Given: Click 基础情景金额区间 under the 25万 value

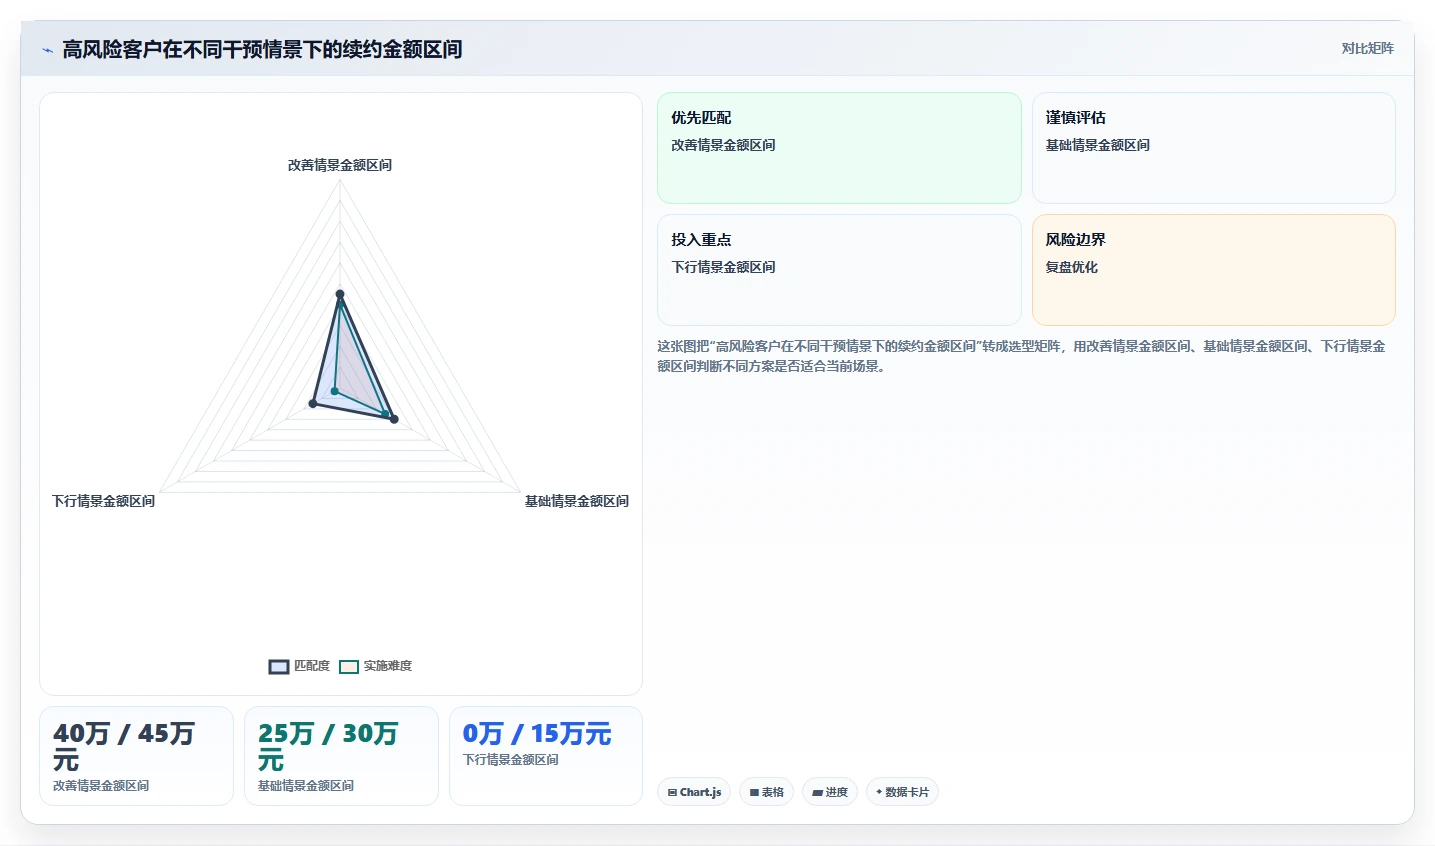Looking at the screenshot, I should pos(306,786).
